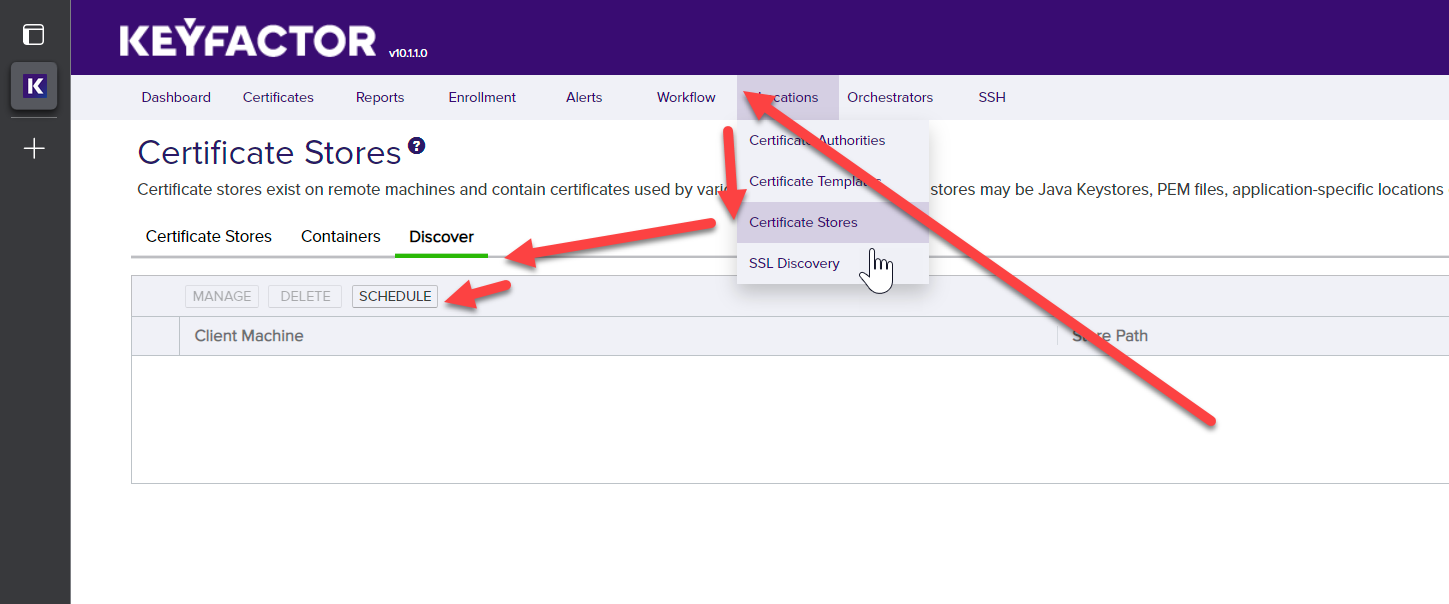Open the Reports menu
1449x604 pixels.
click(380, 97)
